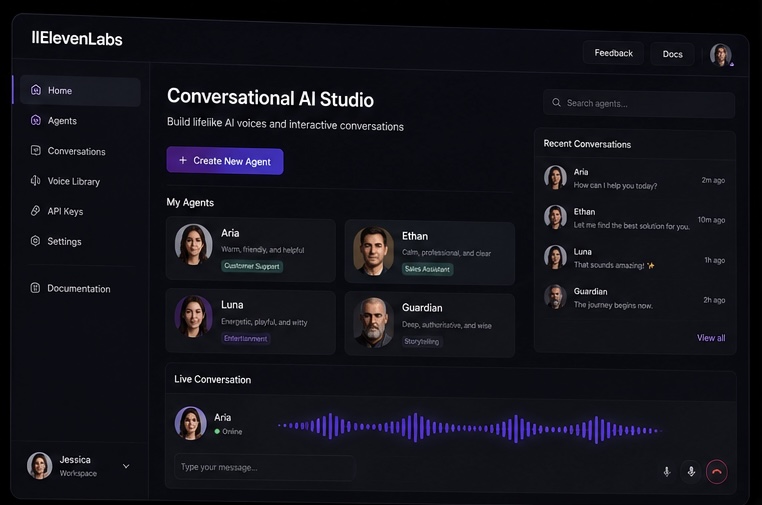This screenshot has width=762, height=505.
Task: Click Create New Agent button
Action: [x=225, y=161]
